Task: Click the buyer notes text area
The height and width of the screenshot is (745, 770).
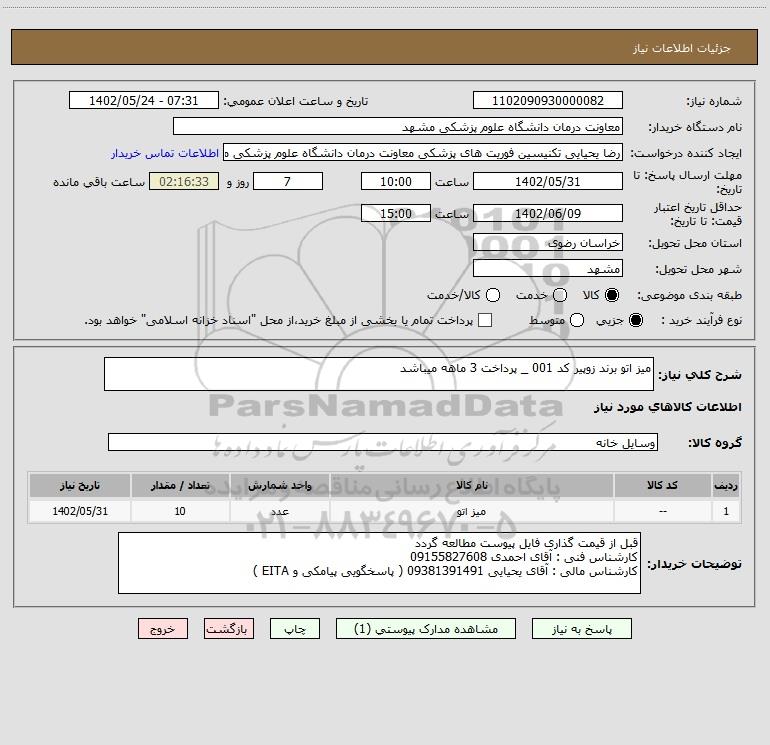Action: click(x=379, y=563)
